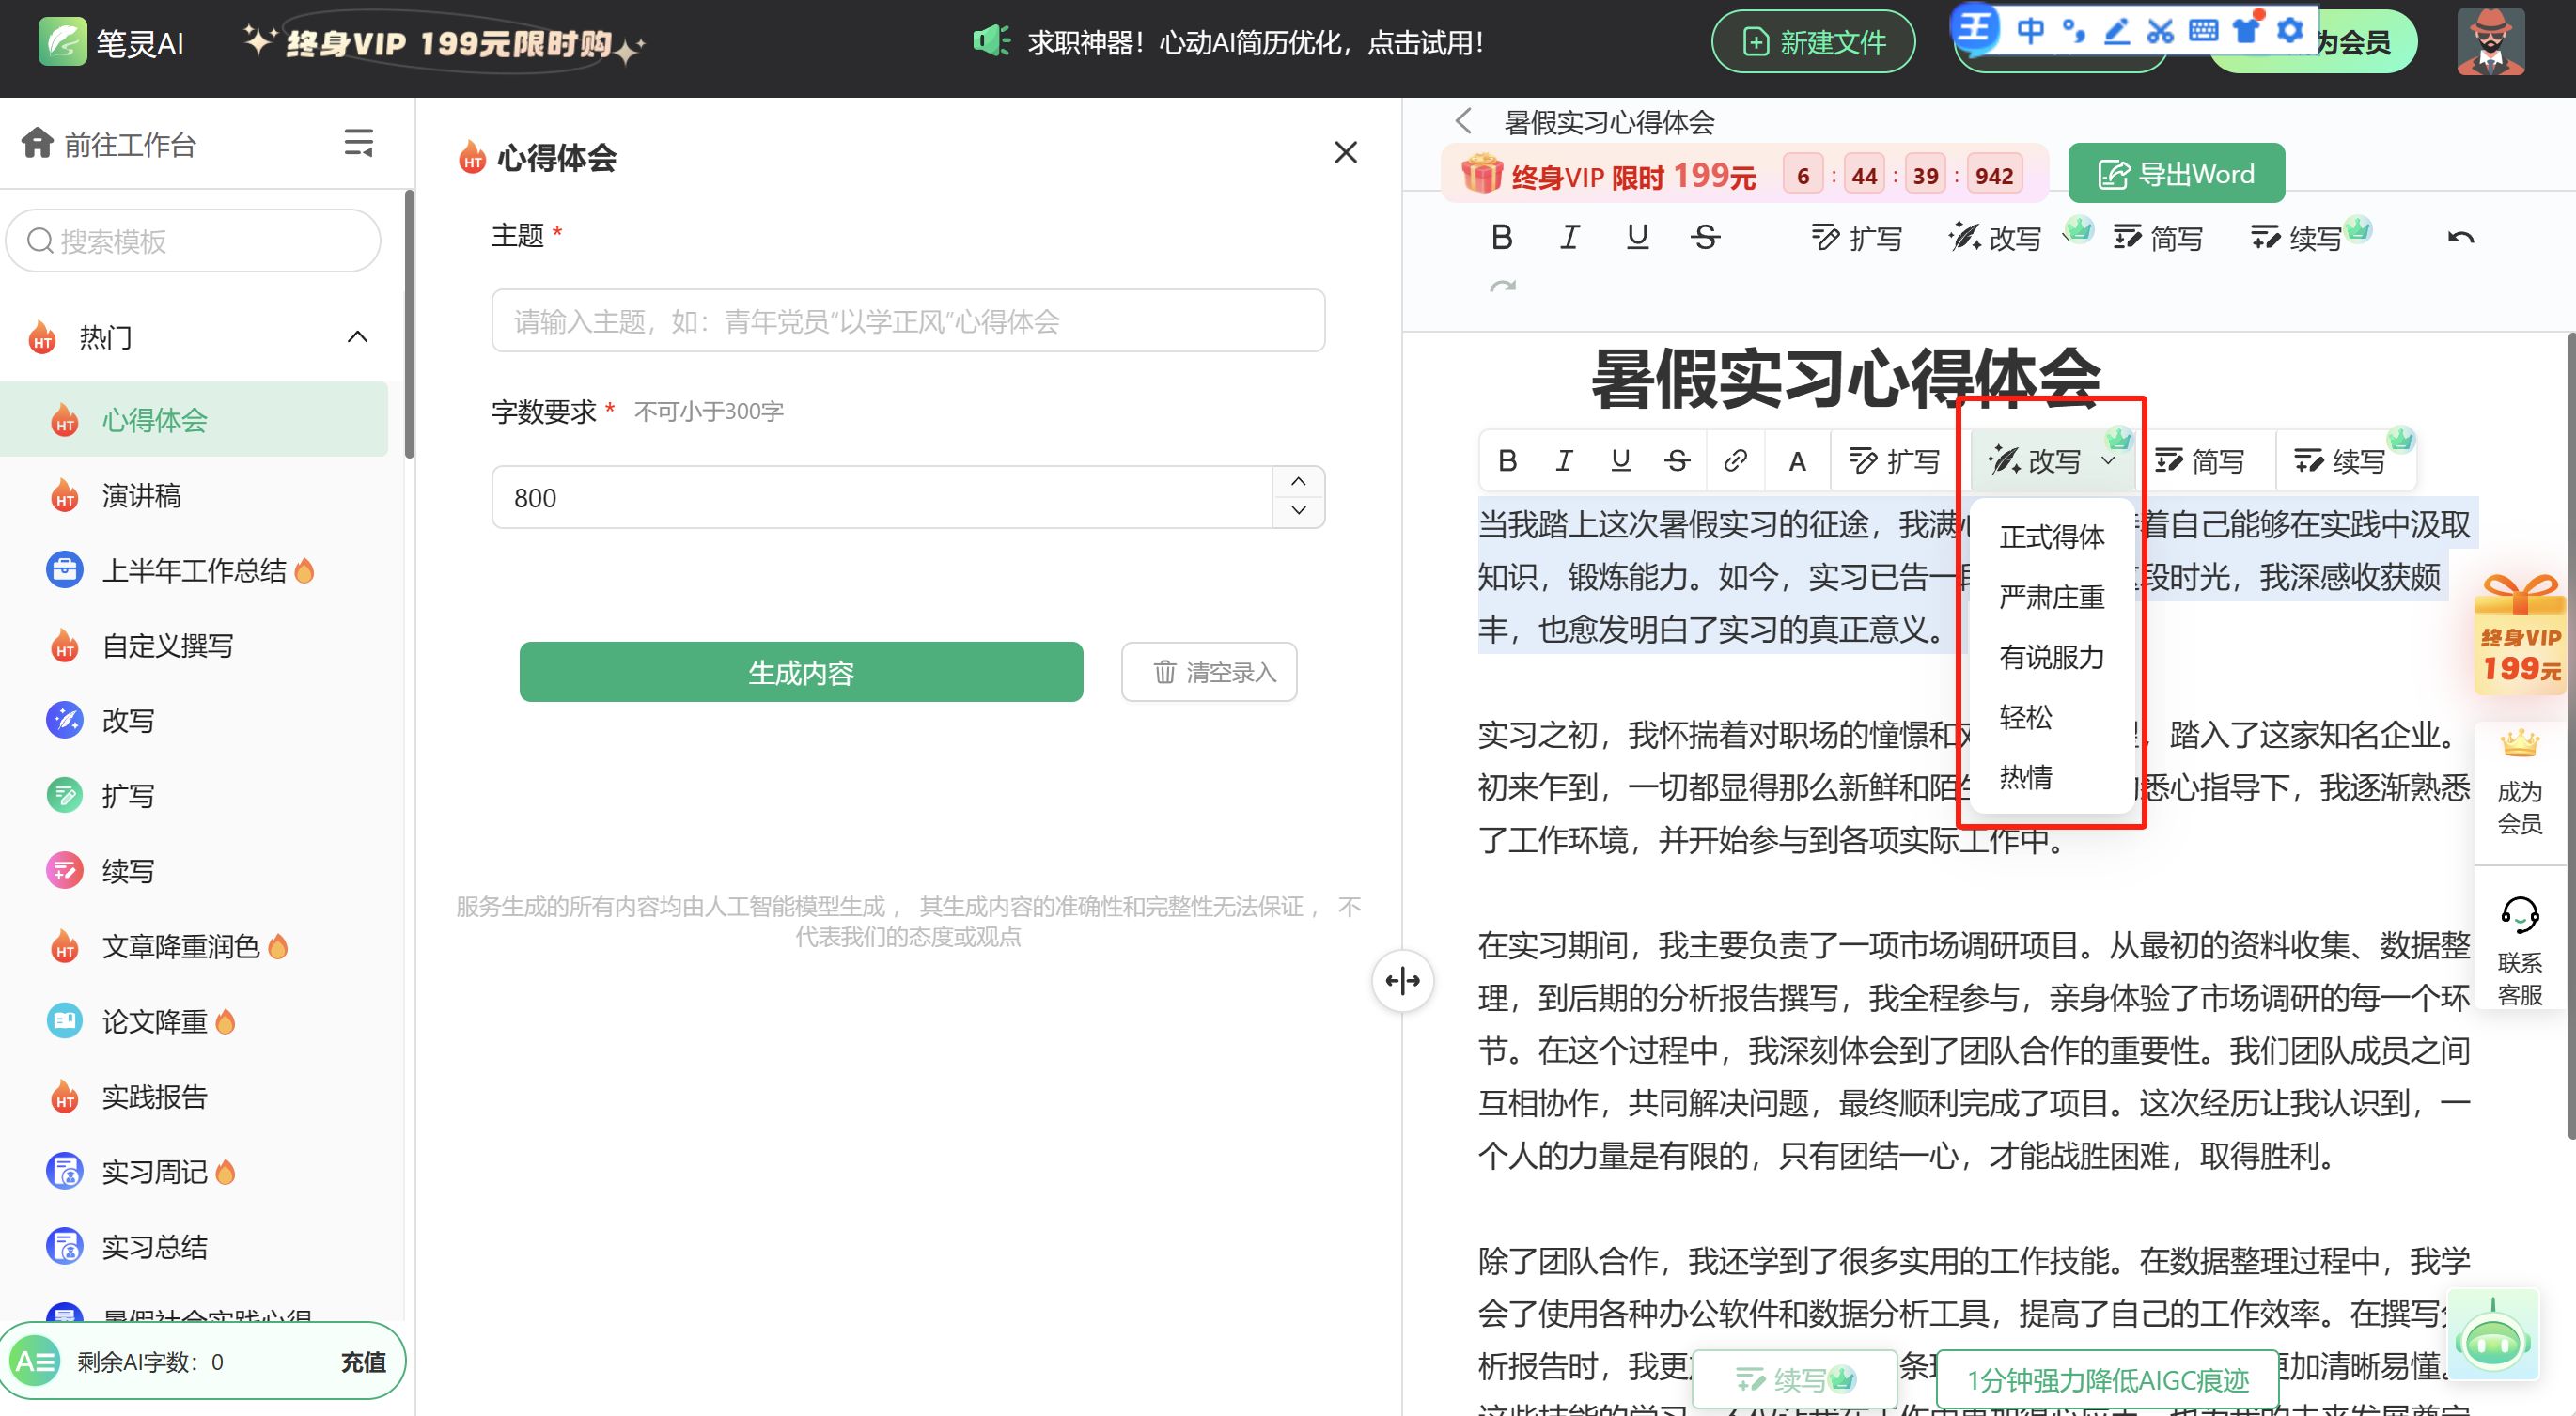Click the link icon in floating toolbar

[x=1735, y=461]
